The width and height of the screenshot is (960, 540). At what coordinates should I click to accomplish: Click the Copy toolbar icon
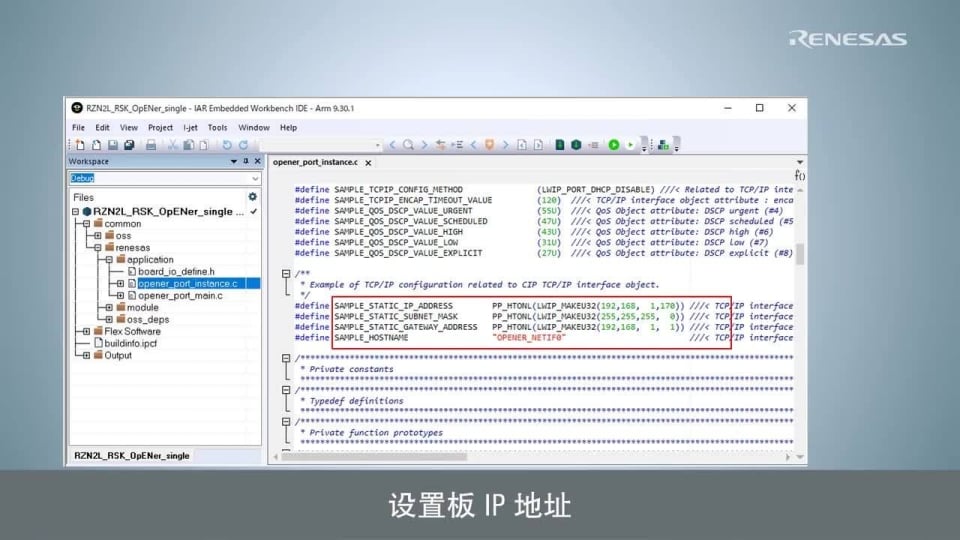click(189, 145)
